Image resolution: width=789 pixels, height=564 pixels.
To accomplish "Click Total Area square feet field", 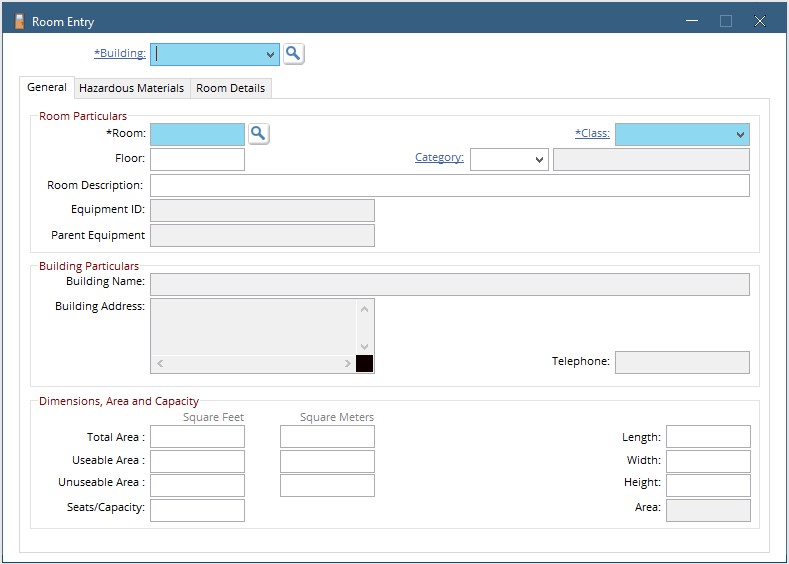I will [x=197, y=437].
